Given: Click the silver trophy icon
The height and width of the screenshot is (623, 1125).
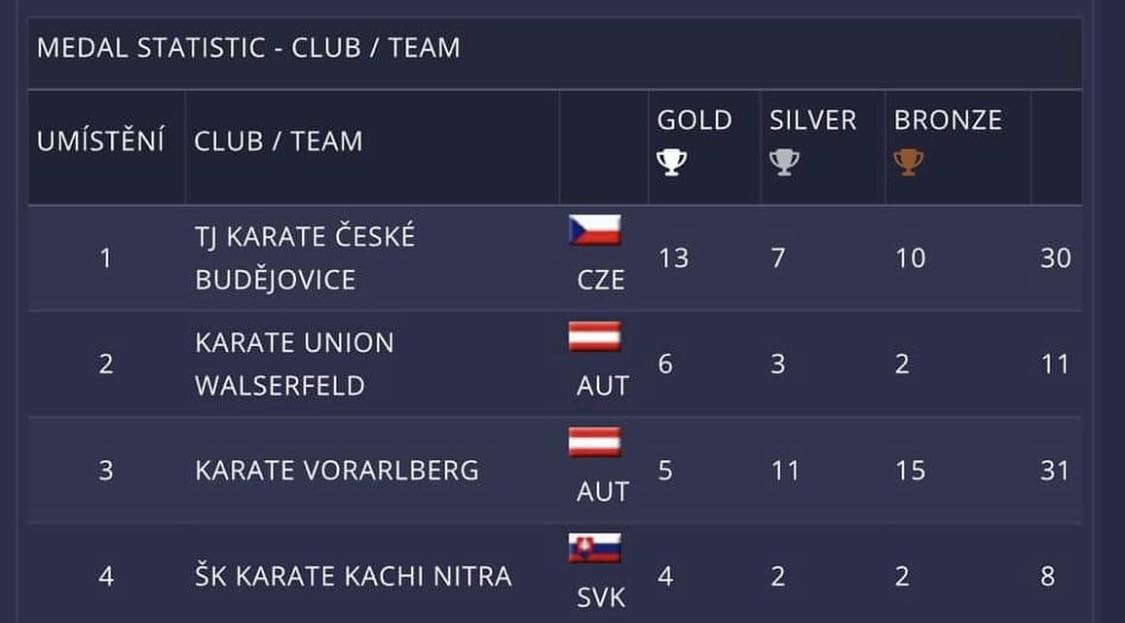Looking at the screenshot, I should tap(784, 162).
